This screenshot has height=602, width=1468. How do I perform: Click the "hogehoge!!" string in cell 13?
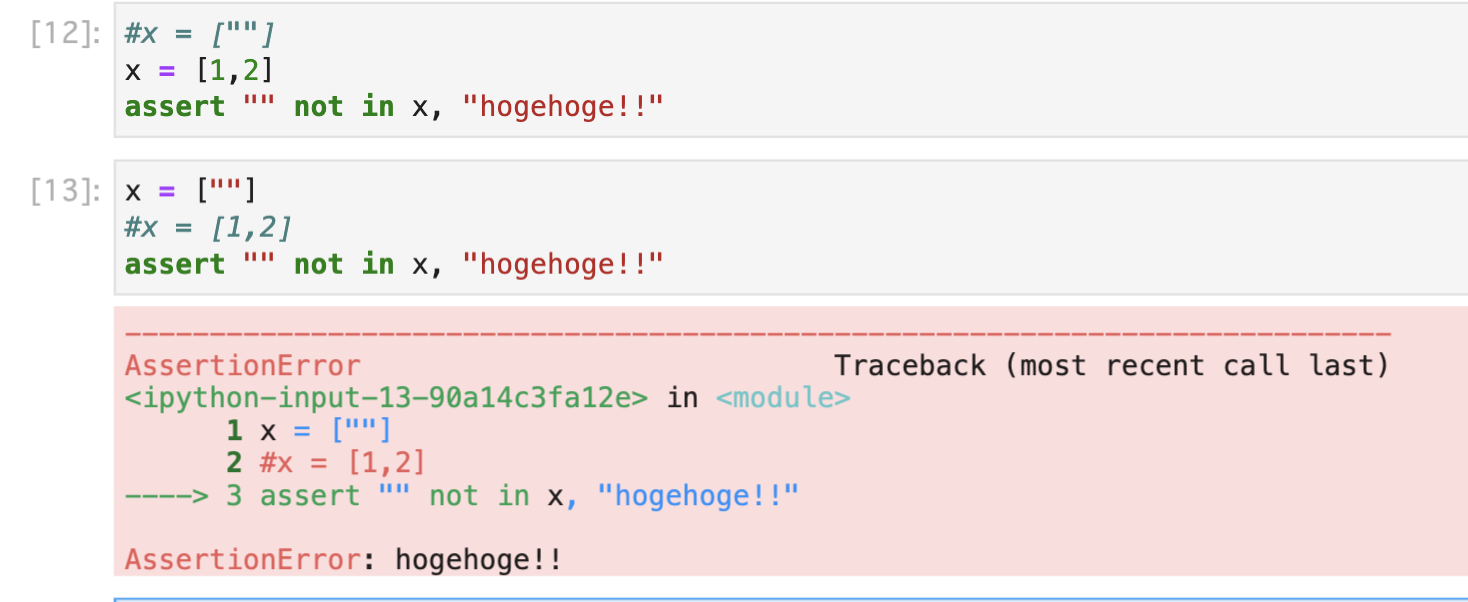(x=563, y=265)
